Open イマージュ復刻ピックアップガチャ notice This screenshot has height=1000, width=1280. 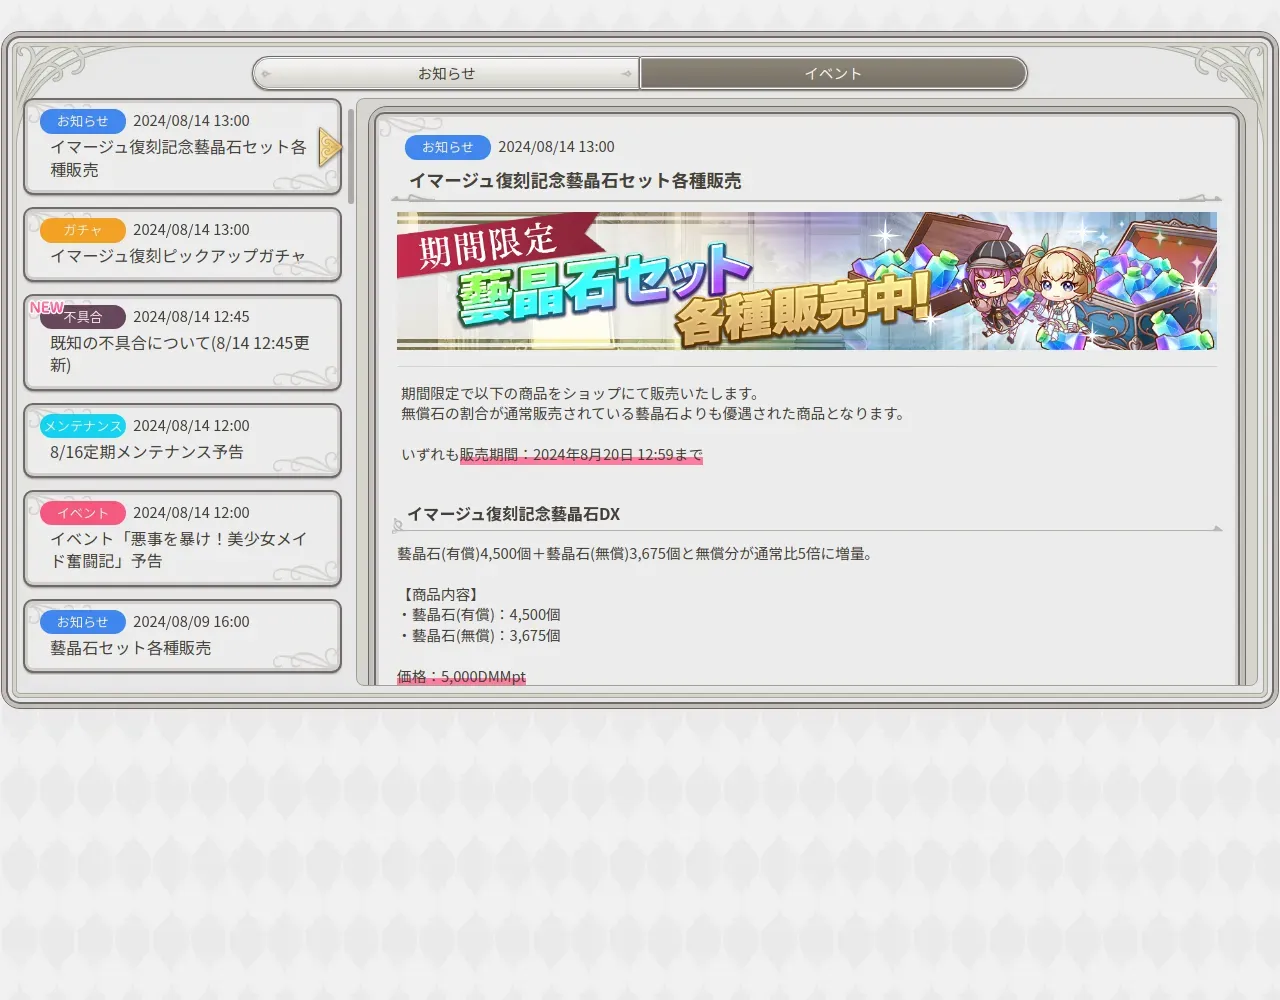point(183,245)
